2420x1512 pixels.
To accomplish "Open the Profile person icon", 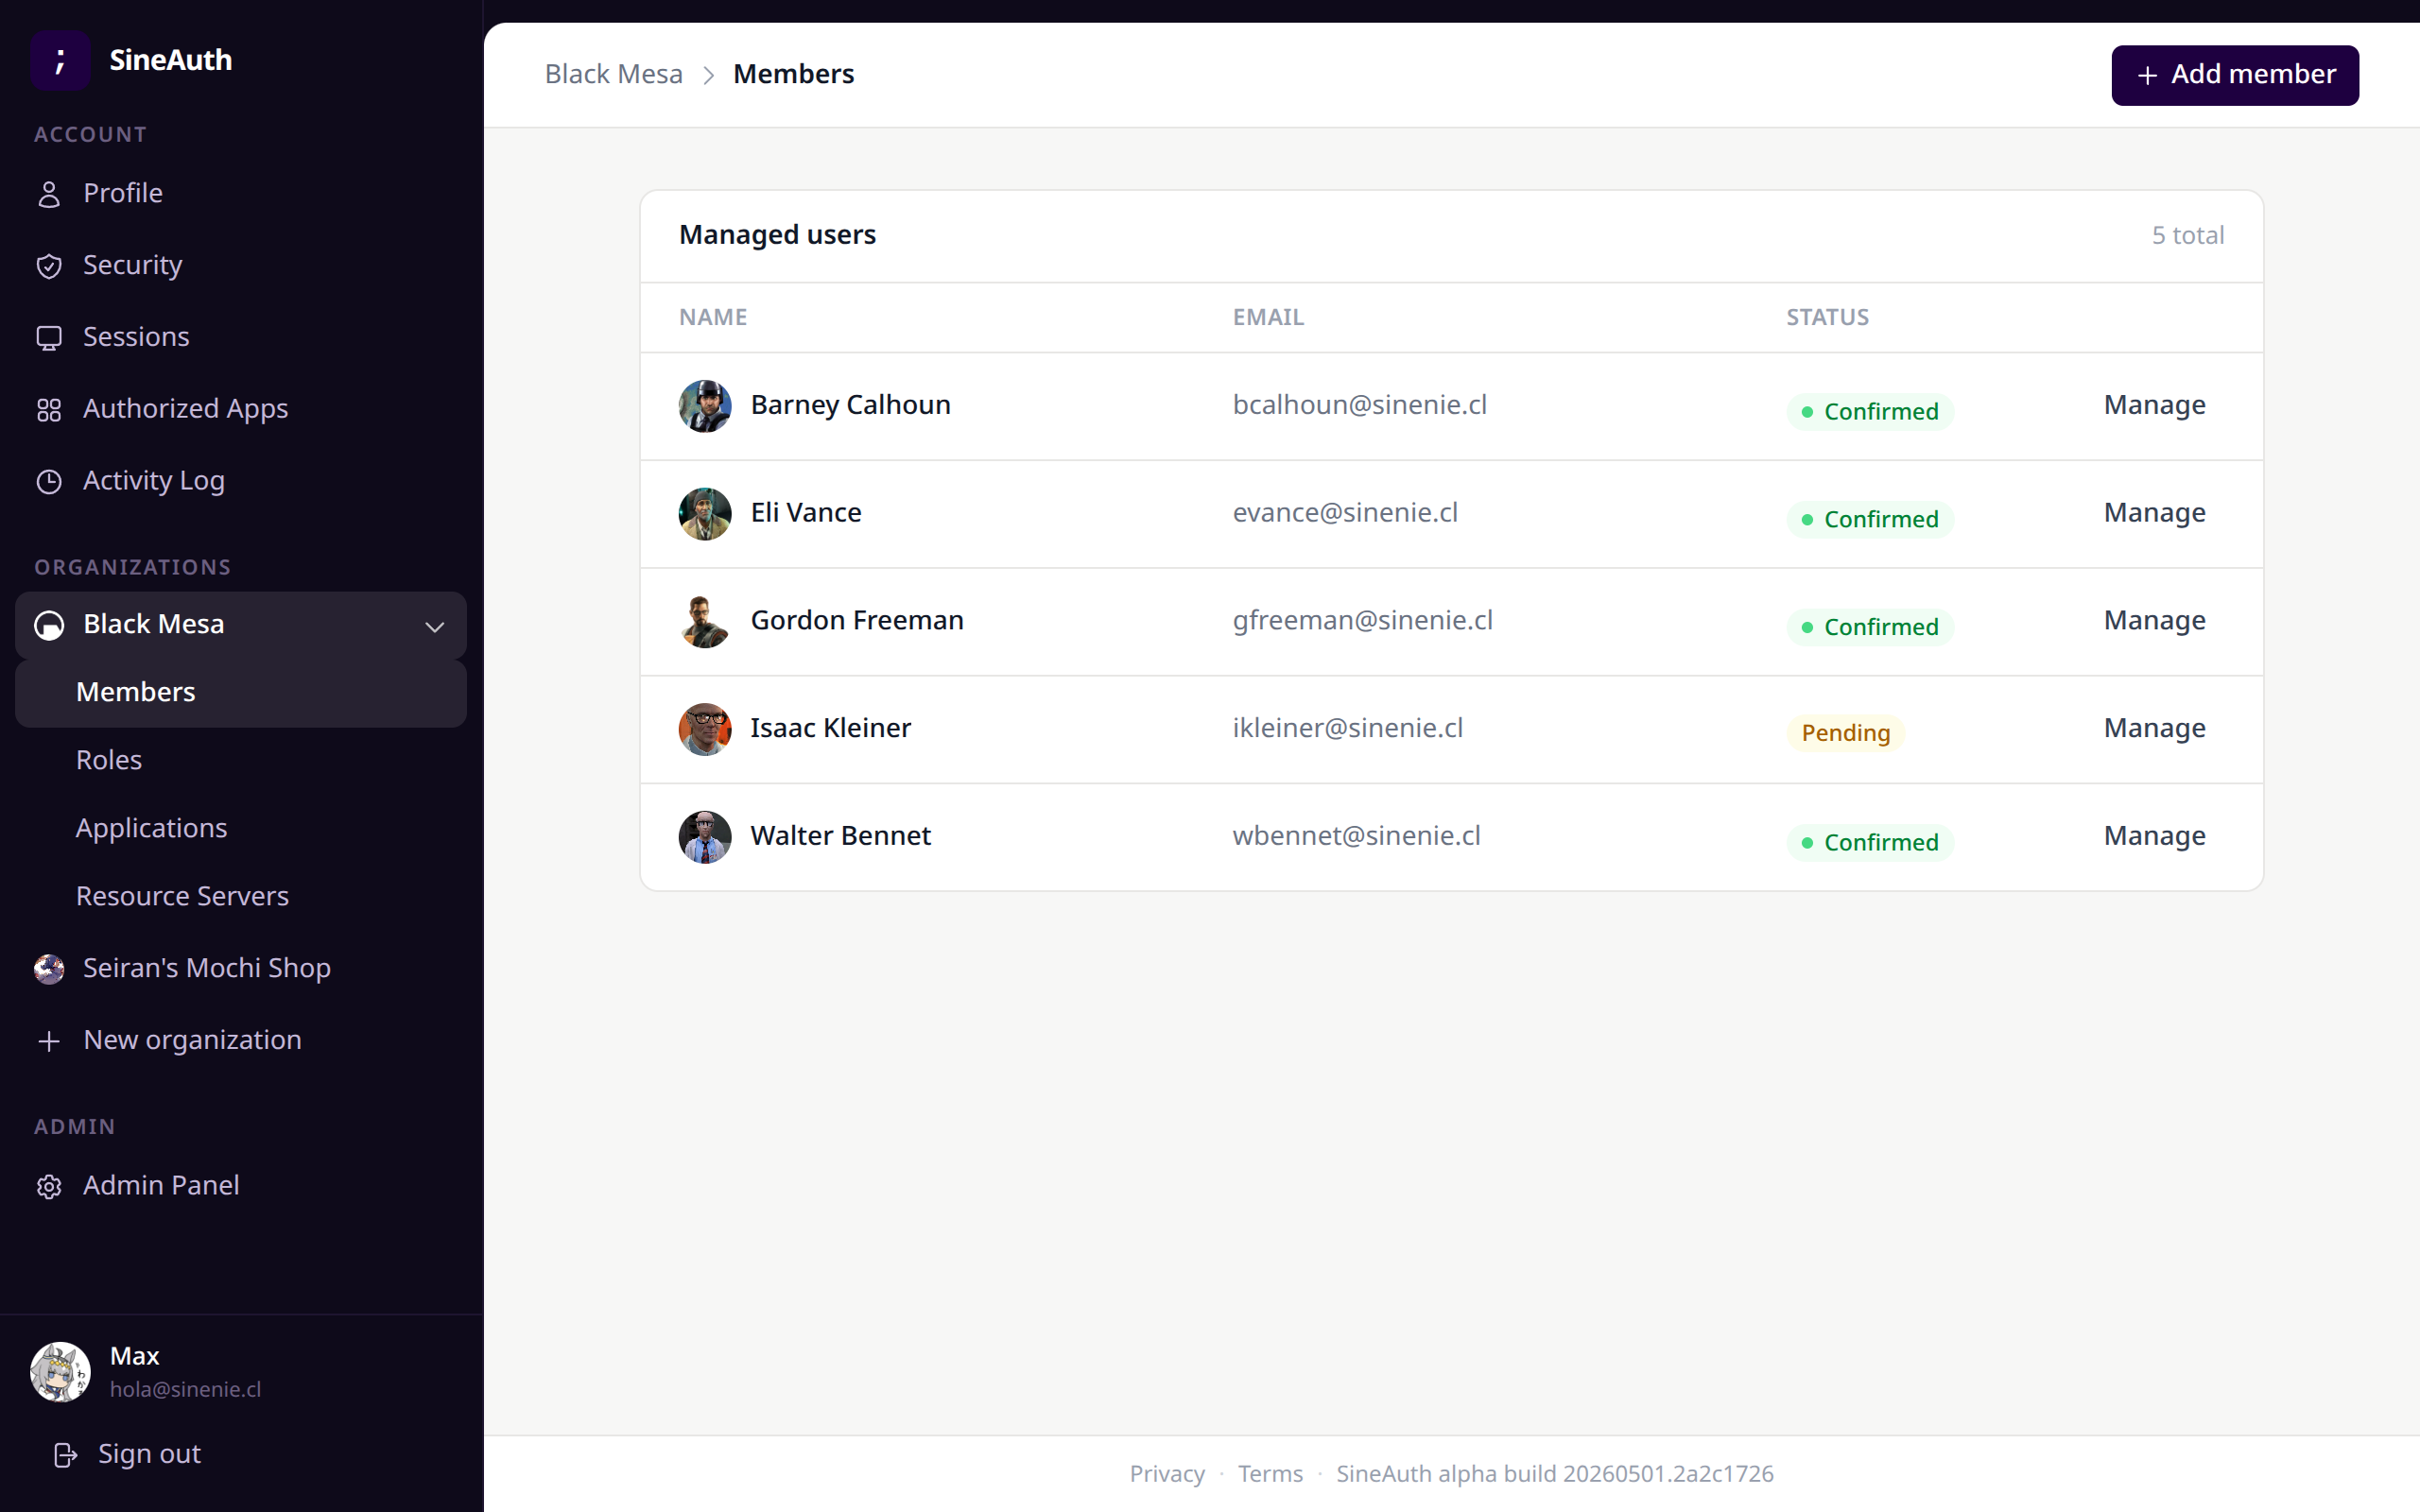I will pos(49,194).
